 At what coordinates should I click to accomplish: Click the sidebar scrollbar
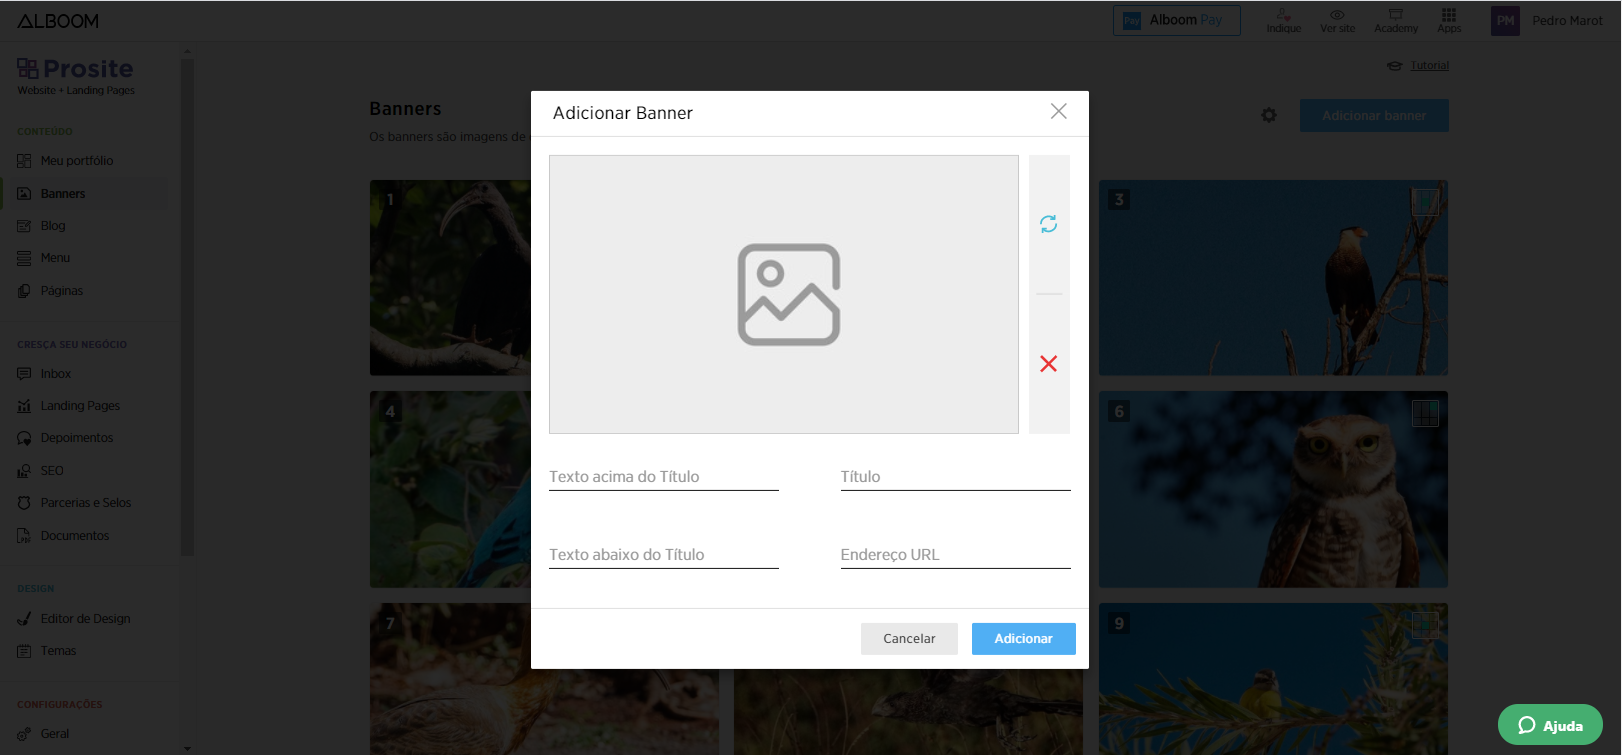[x=187, y=305]
